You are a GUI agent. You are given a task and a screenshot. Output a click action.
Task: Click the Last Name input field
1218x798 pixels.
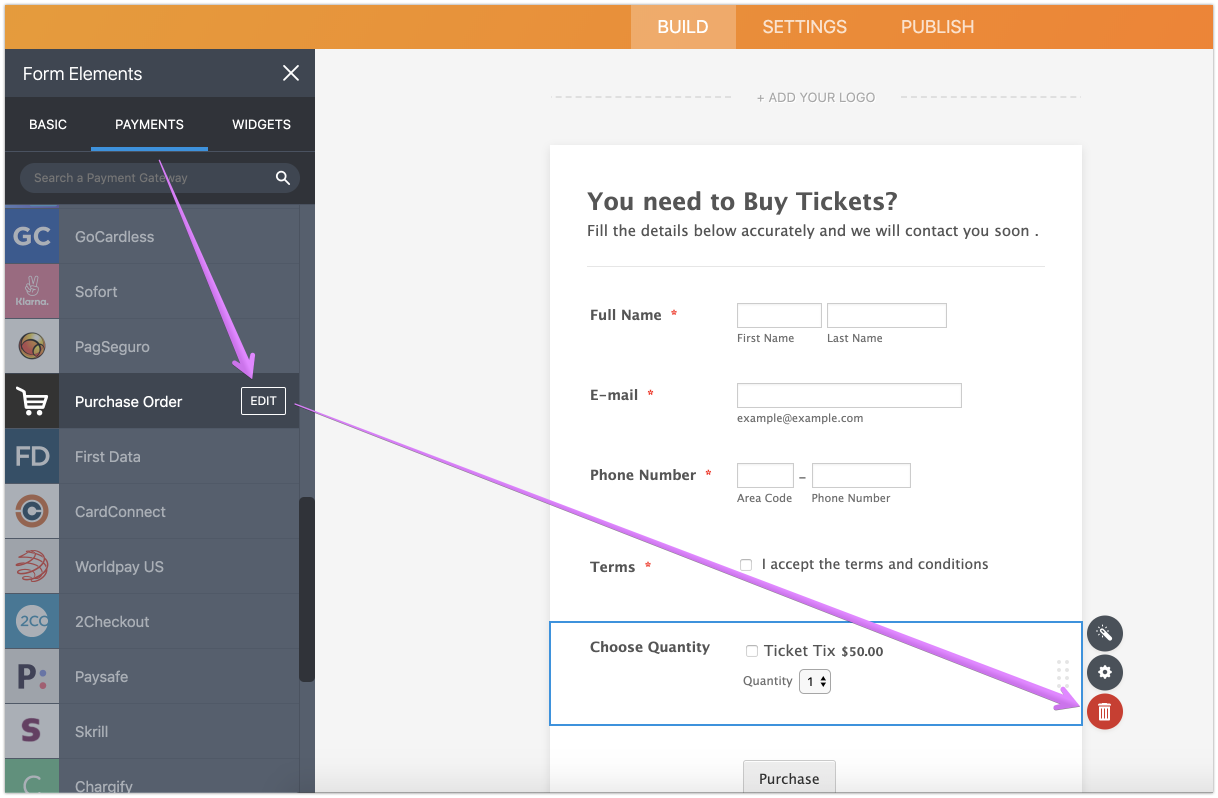coord(887,316)
